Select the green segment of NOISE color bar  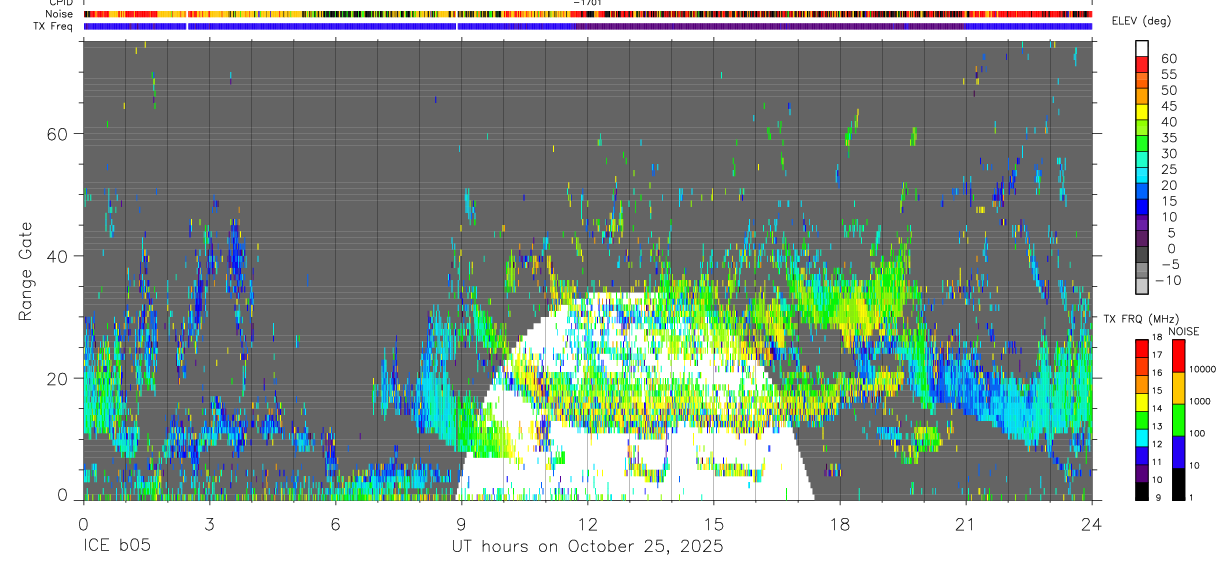coord(1179,419)
